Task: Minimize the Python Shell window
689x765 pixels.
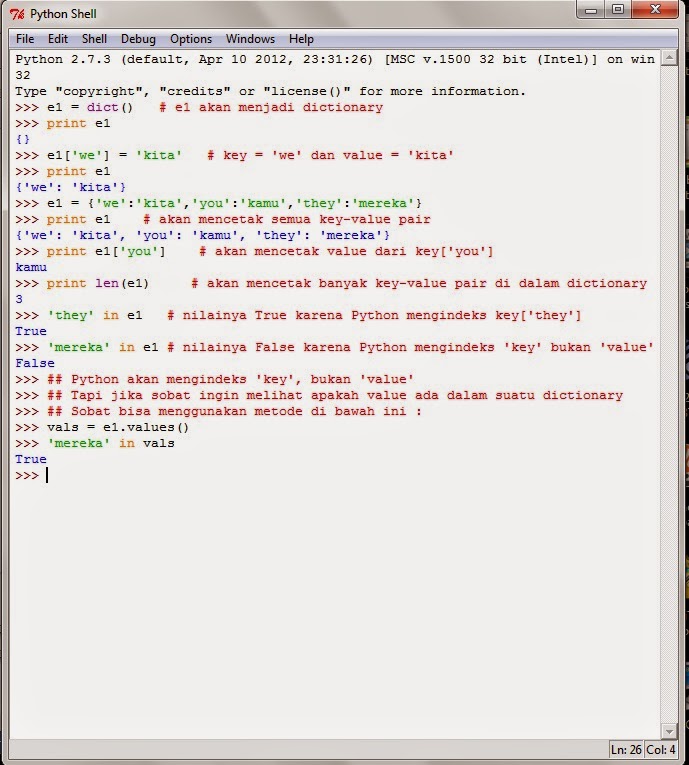Action: click(x=591, y=10)
